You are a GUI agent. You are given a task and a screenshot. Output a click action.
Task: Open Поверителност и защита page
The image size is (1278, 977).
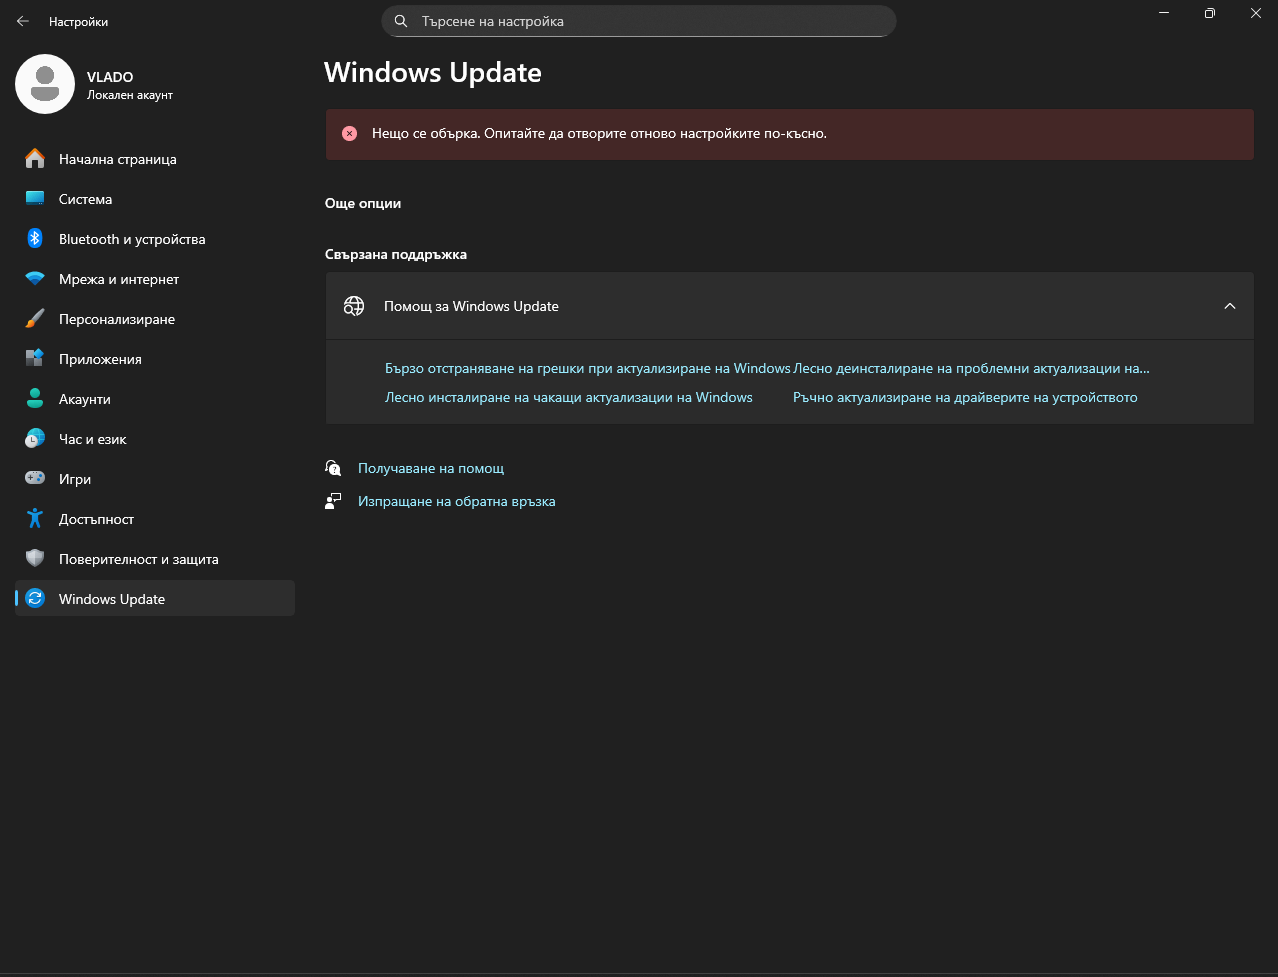pyautogui.click(x=155, y=559)
